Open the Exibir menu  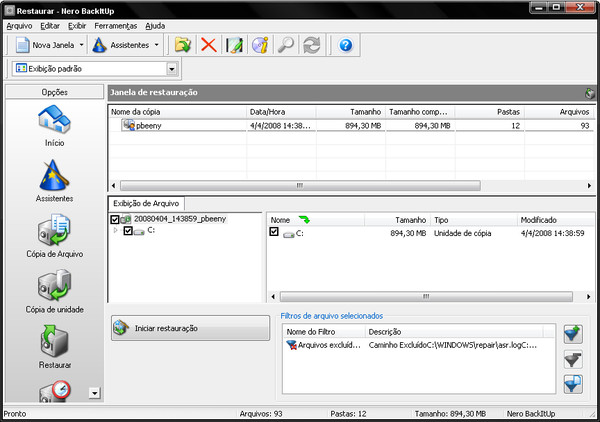point(77,26)
